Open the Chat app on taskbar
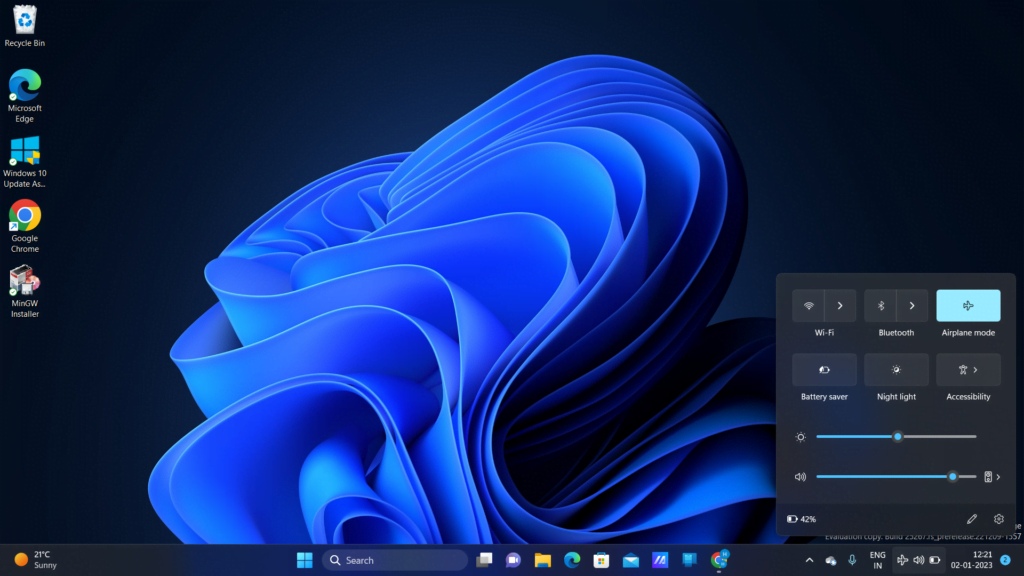 coord(513,560)
